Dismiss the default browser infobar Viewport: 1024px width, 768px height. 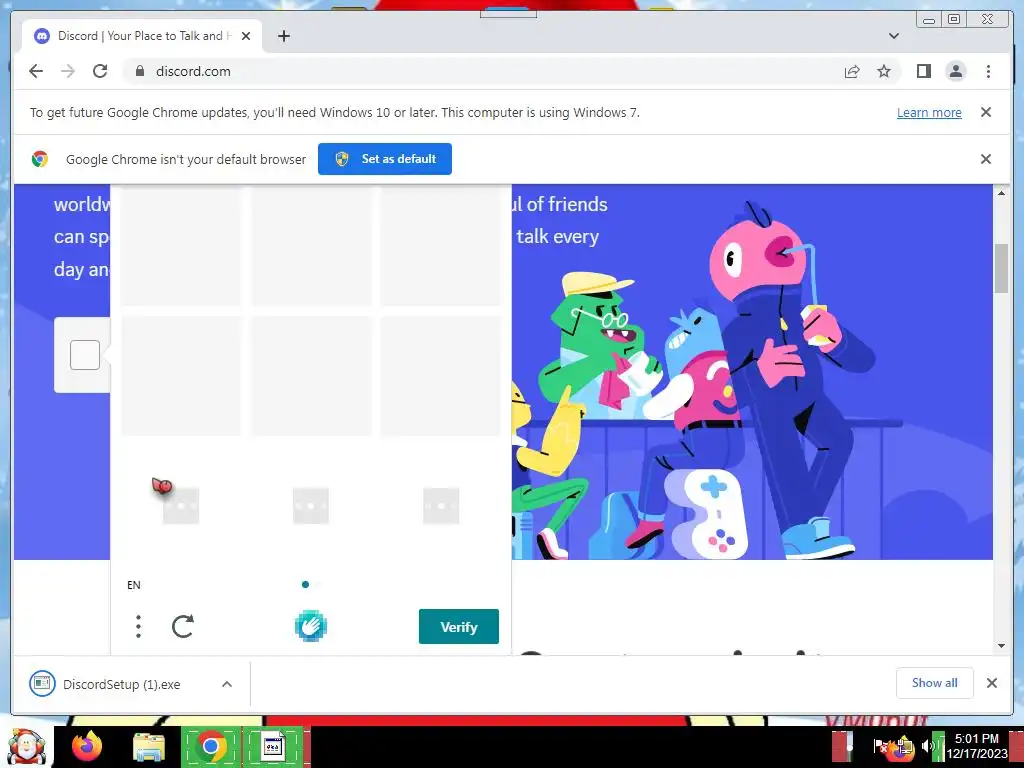pyautogui.click(x=986, y=159)
